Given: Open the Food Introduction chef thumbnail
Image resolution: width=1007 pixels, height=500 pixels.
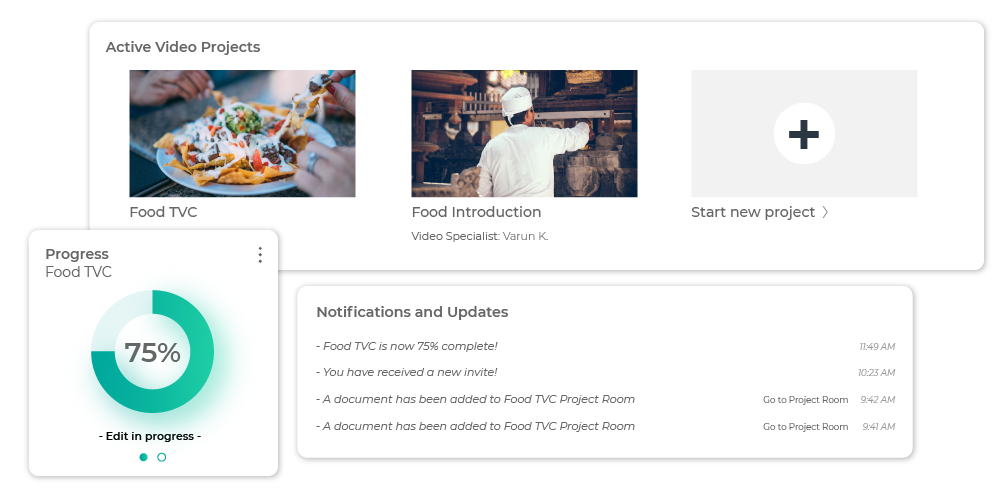Looking at the screenshot, I should 524,134.
